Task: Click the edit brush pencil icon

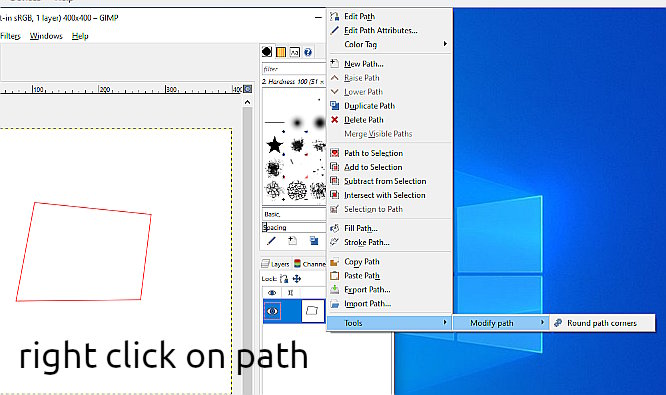Action: pyautogui.click(x=271, y=241)
